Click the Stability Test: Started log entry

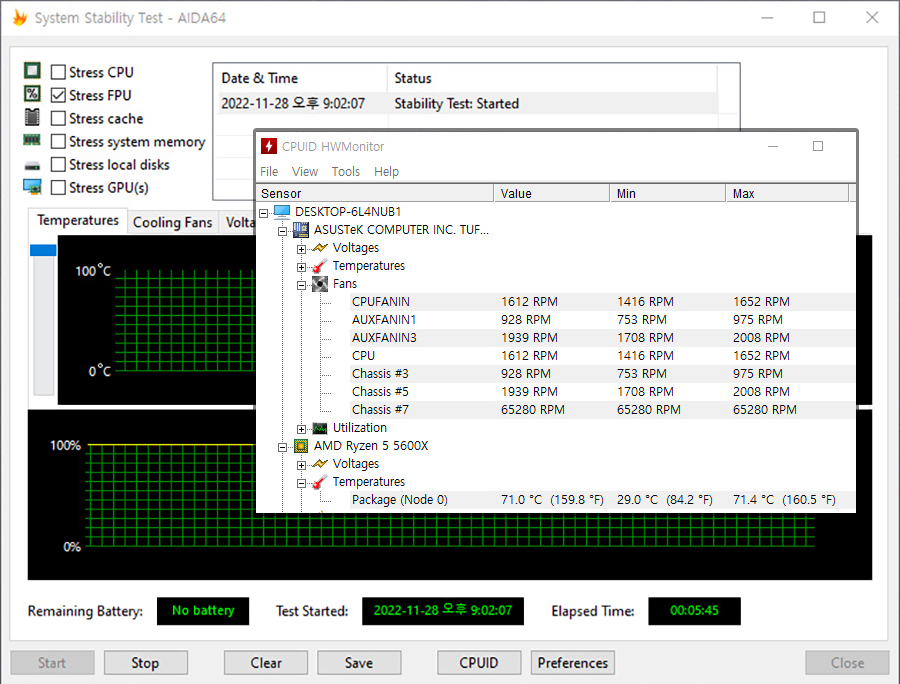456,104
